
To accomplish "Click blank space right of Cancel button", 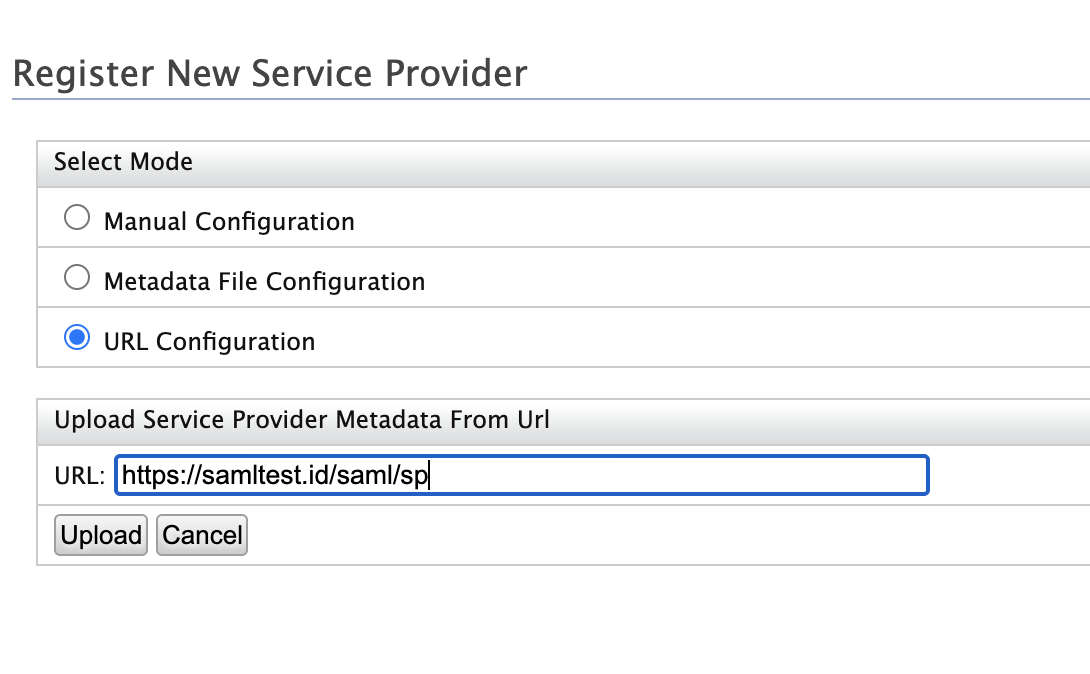I will tap(600, 536).
